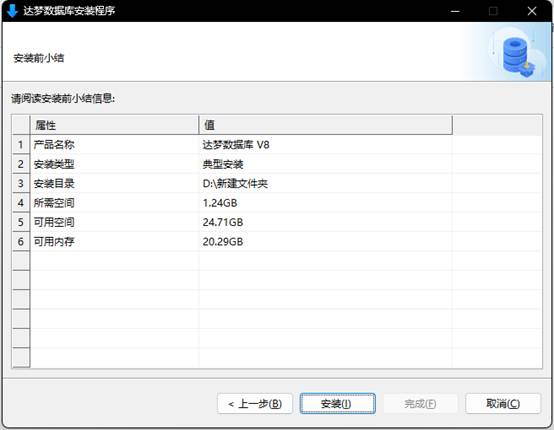
Task: Click the 属性 column header
Action: [x=114, y=125]
